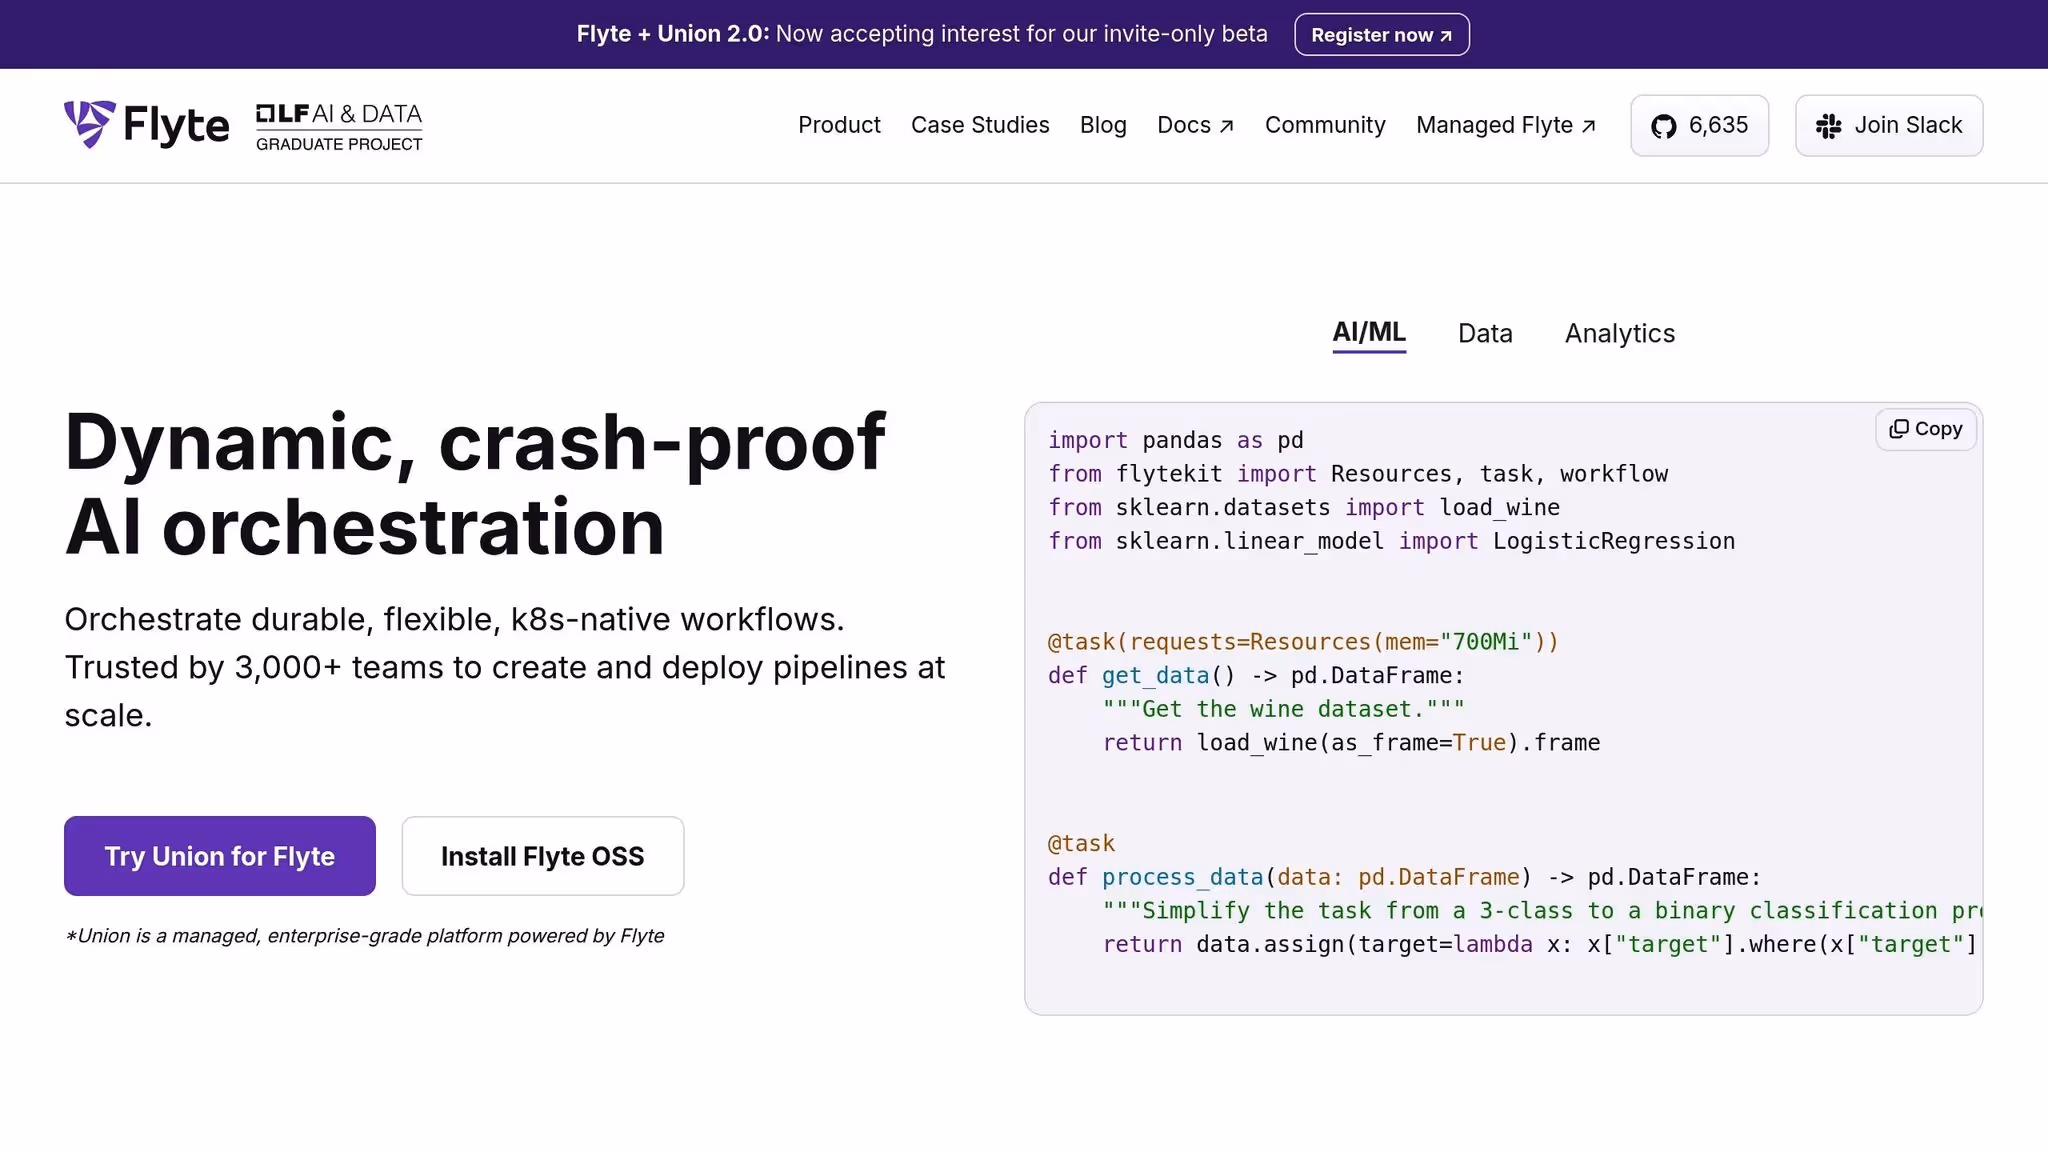Switch to the Data code tab

1485,333
